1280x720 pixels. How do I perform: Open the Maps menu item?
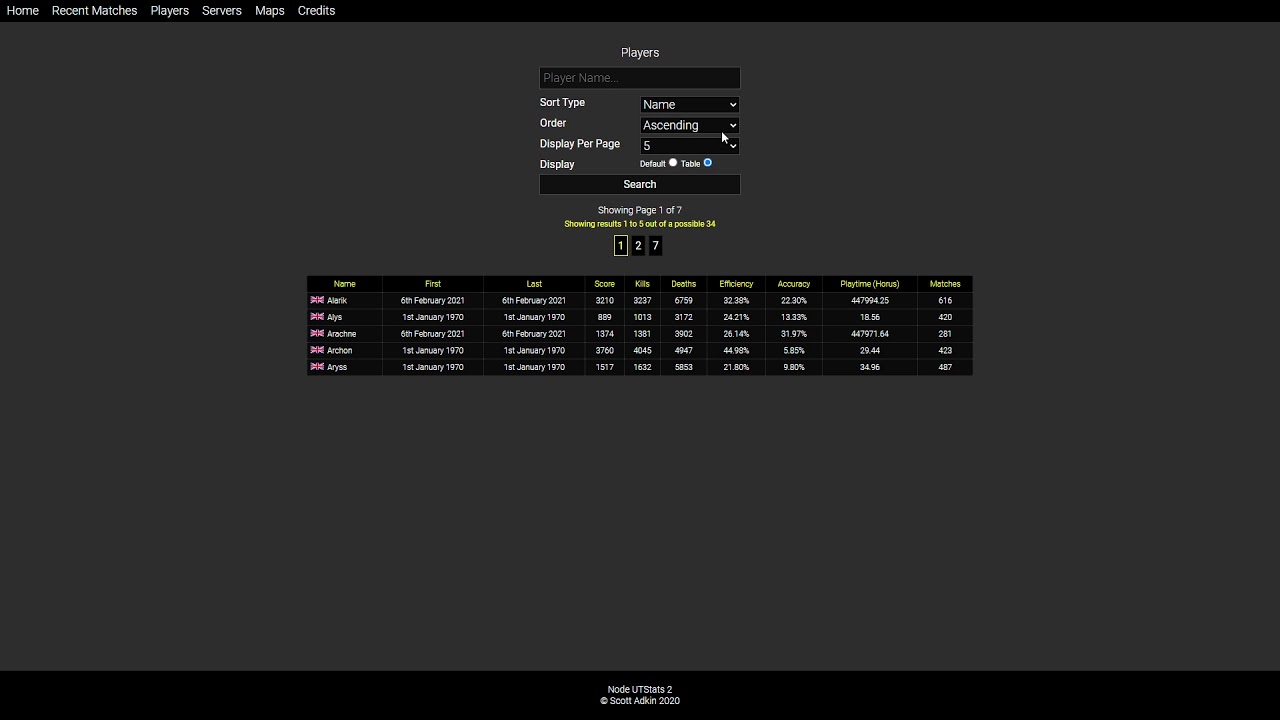[270, 11]
